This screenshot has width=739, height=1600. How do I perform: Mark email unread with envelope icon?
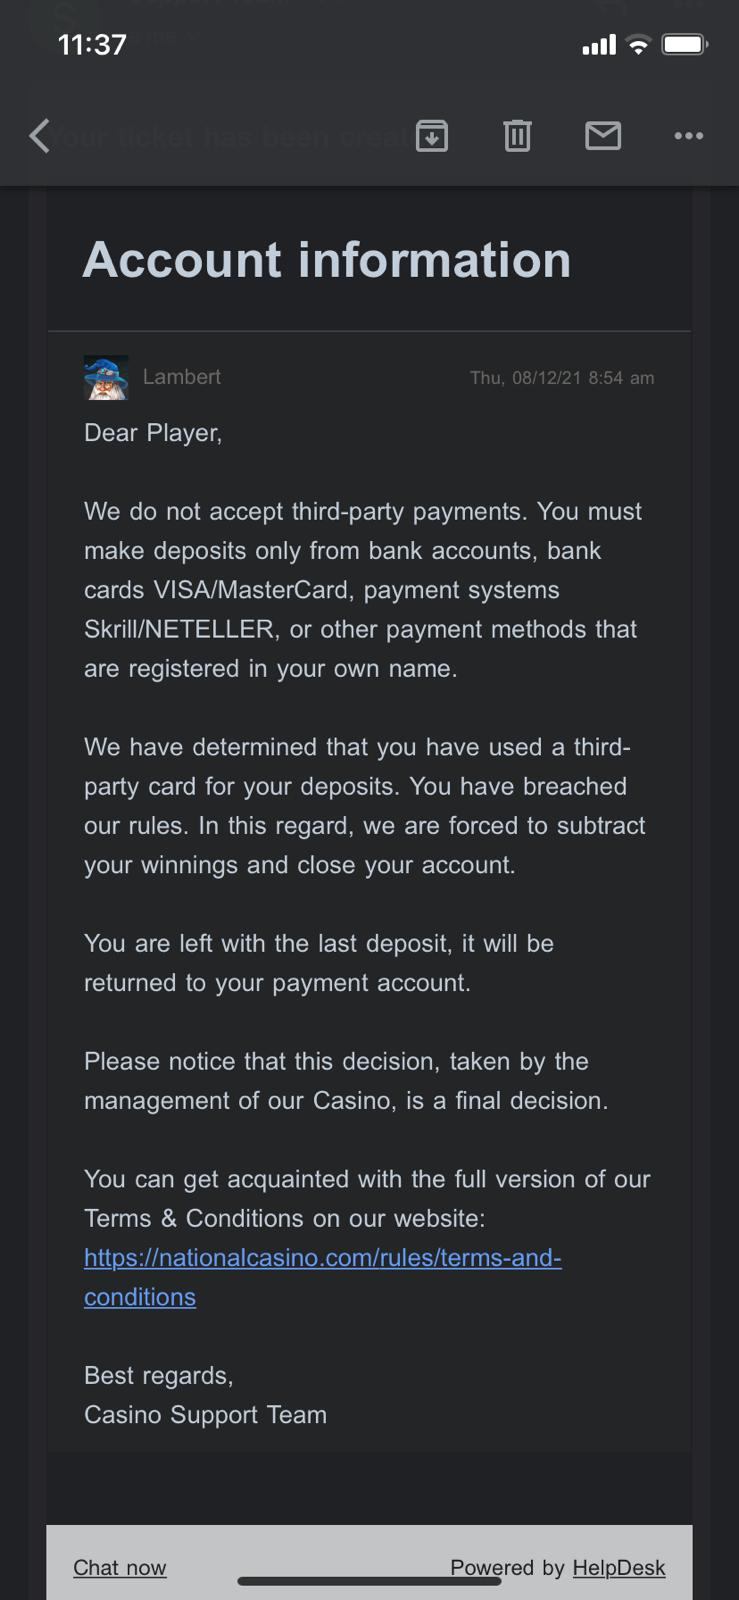(x=603, y=135)
